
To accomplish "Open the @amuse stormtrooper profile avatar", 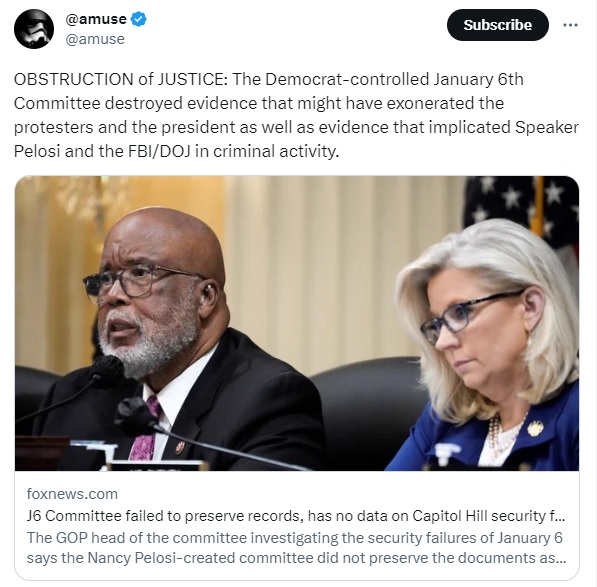I will (x=34, y=29).
